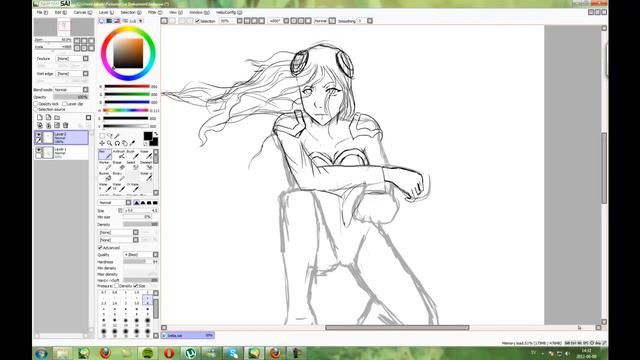Toggle the Selection source checkbox
The image size is (640, 360).
pos(36,110)
